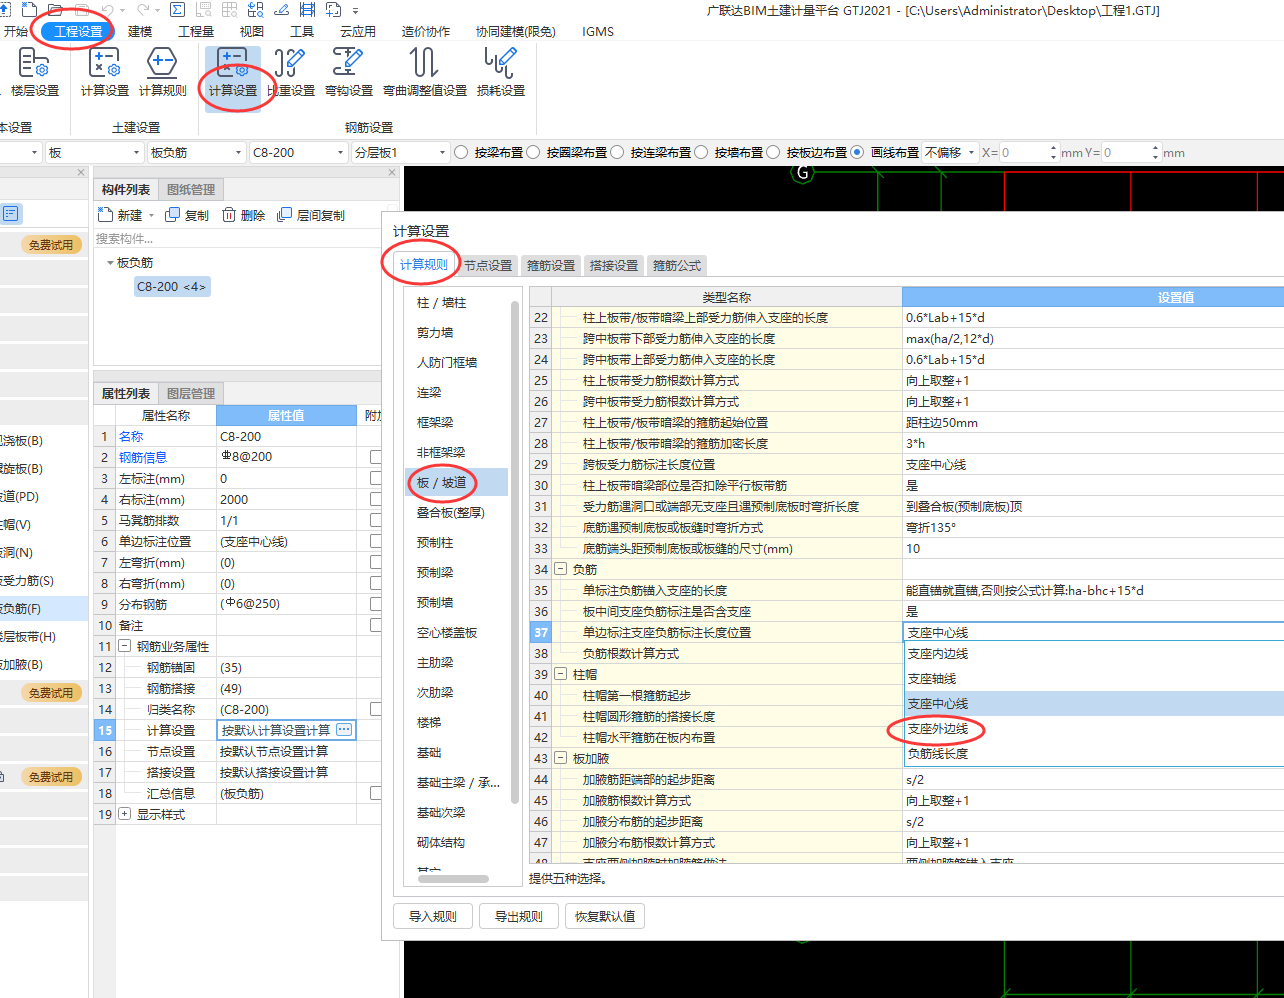Select C8-200 <4> component in tree
The width and height of the screenshot is (1284, 998).
tap(172, 287)
